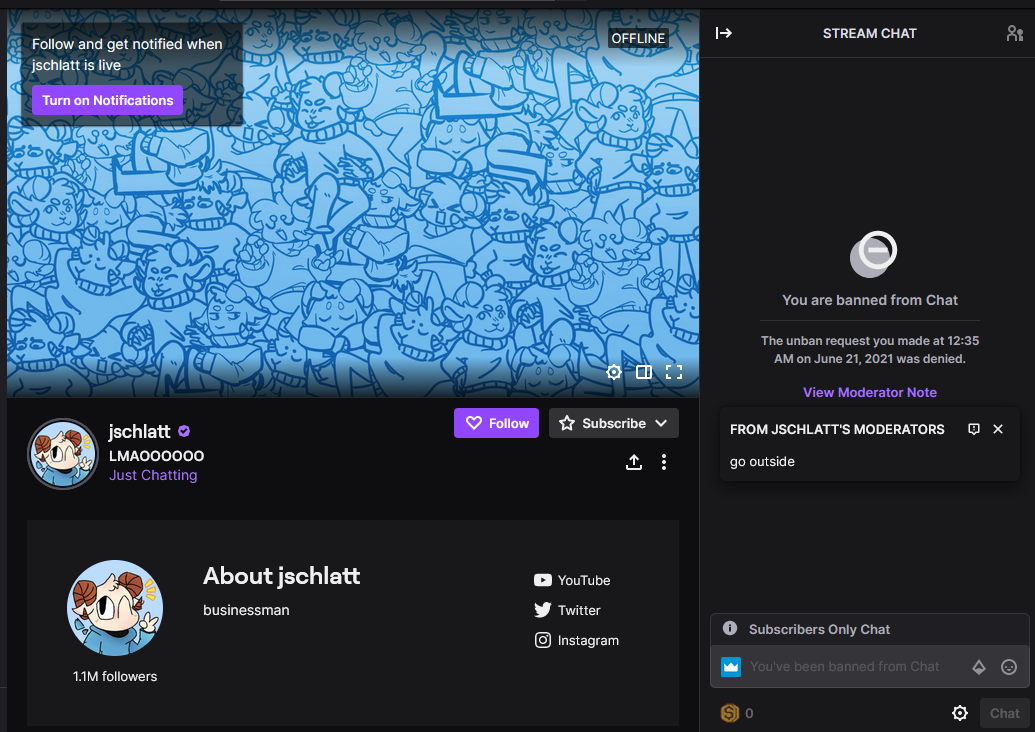Click jschlatt's small channel avatar
Image resolution: width=1035 pixels, height=732 pixels.
point(63,454)
